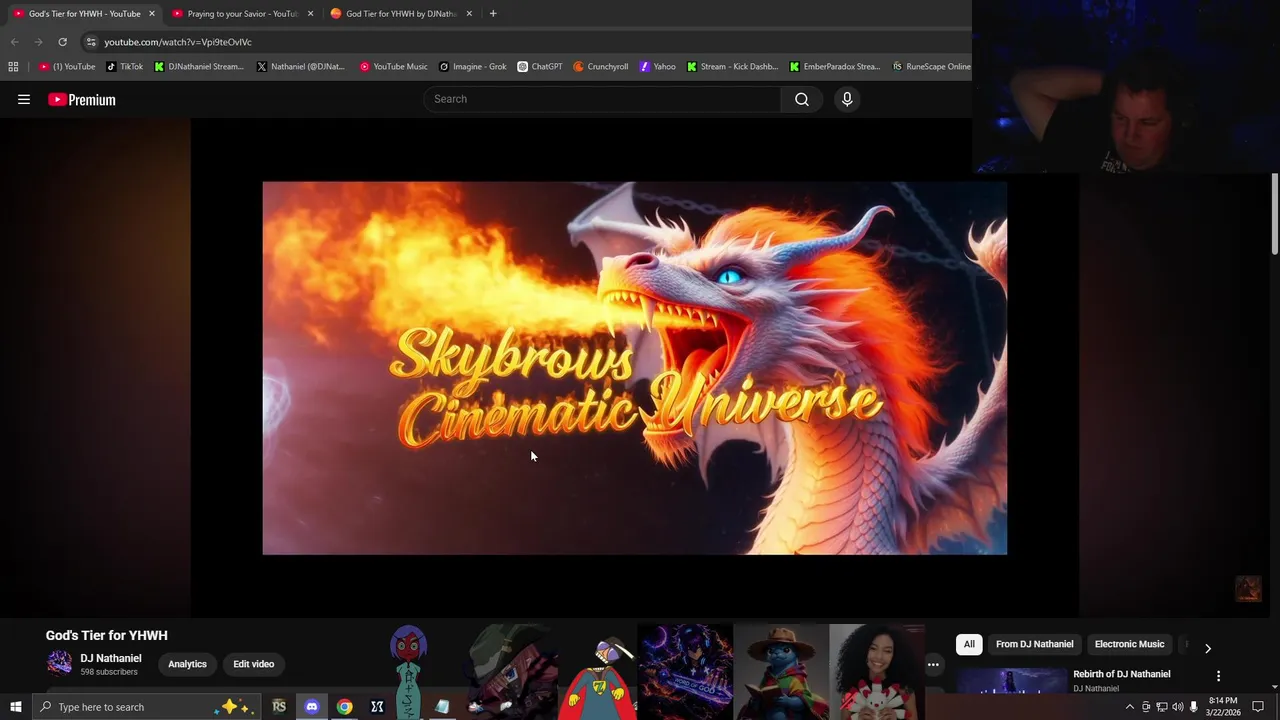Open the Stream - Kick Dashboard bookmark

[x=731, y=67]
